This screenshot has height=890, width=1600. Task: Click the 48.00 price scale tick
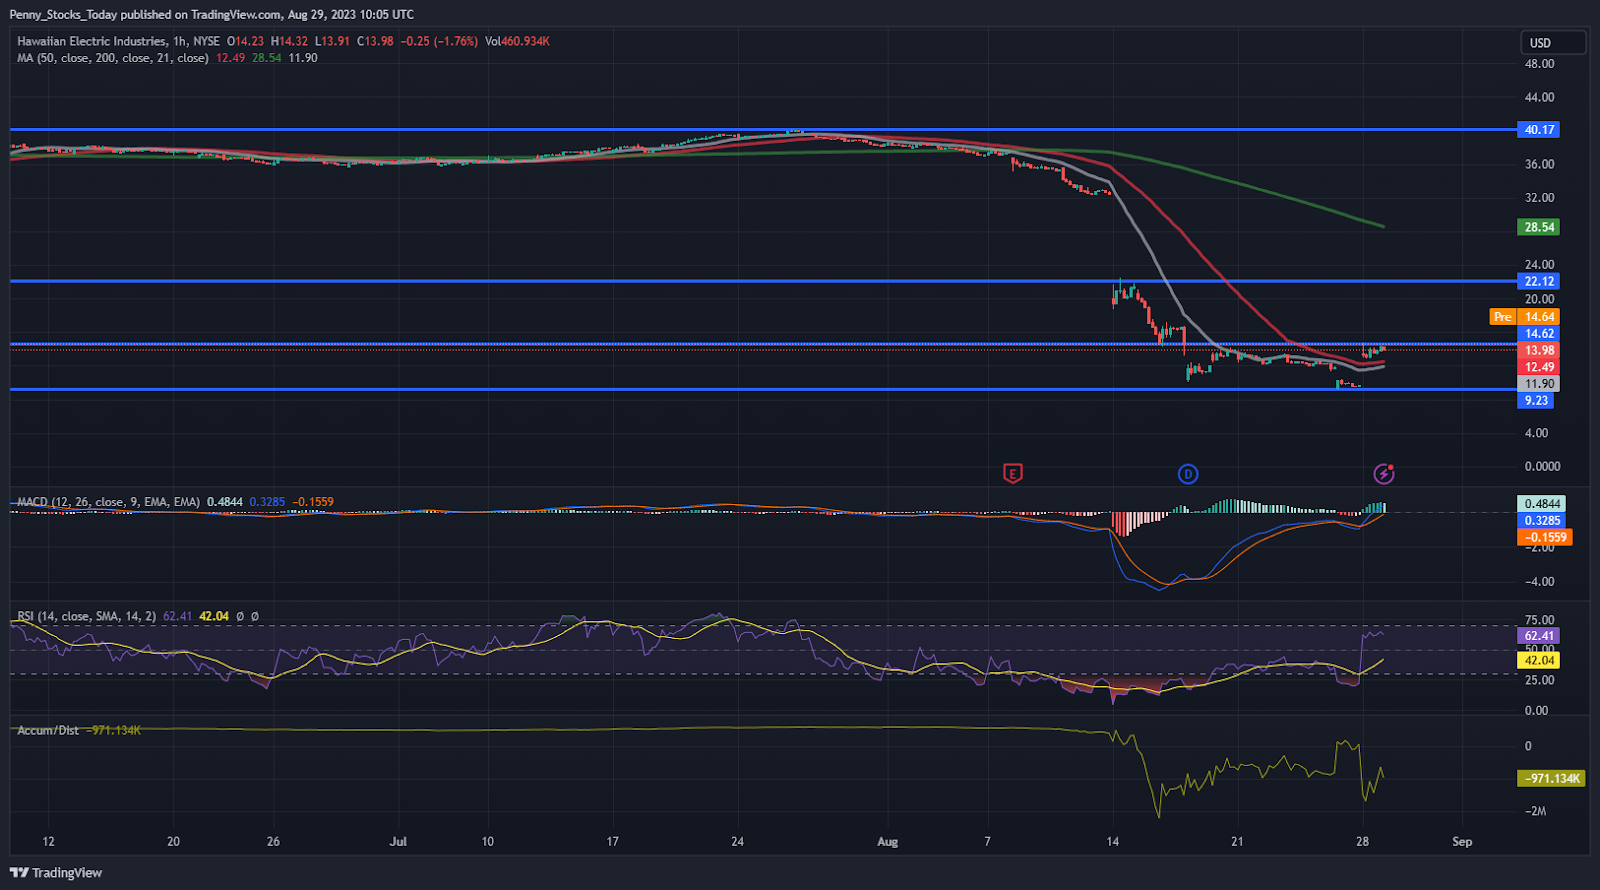pyautogui.click(x=1539, y=64)
